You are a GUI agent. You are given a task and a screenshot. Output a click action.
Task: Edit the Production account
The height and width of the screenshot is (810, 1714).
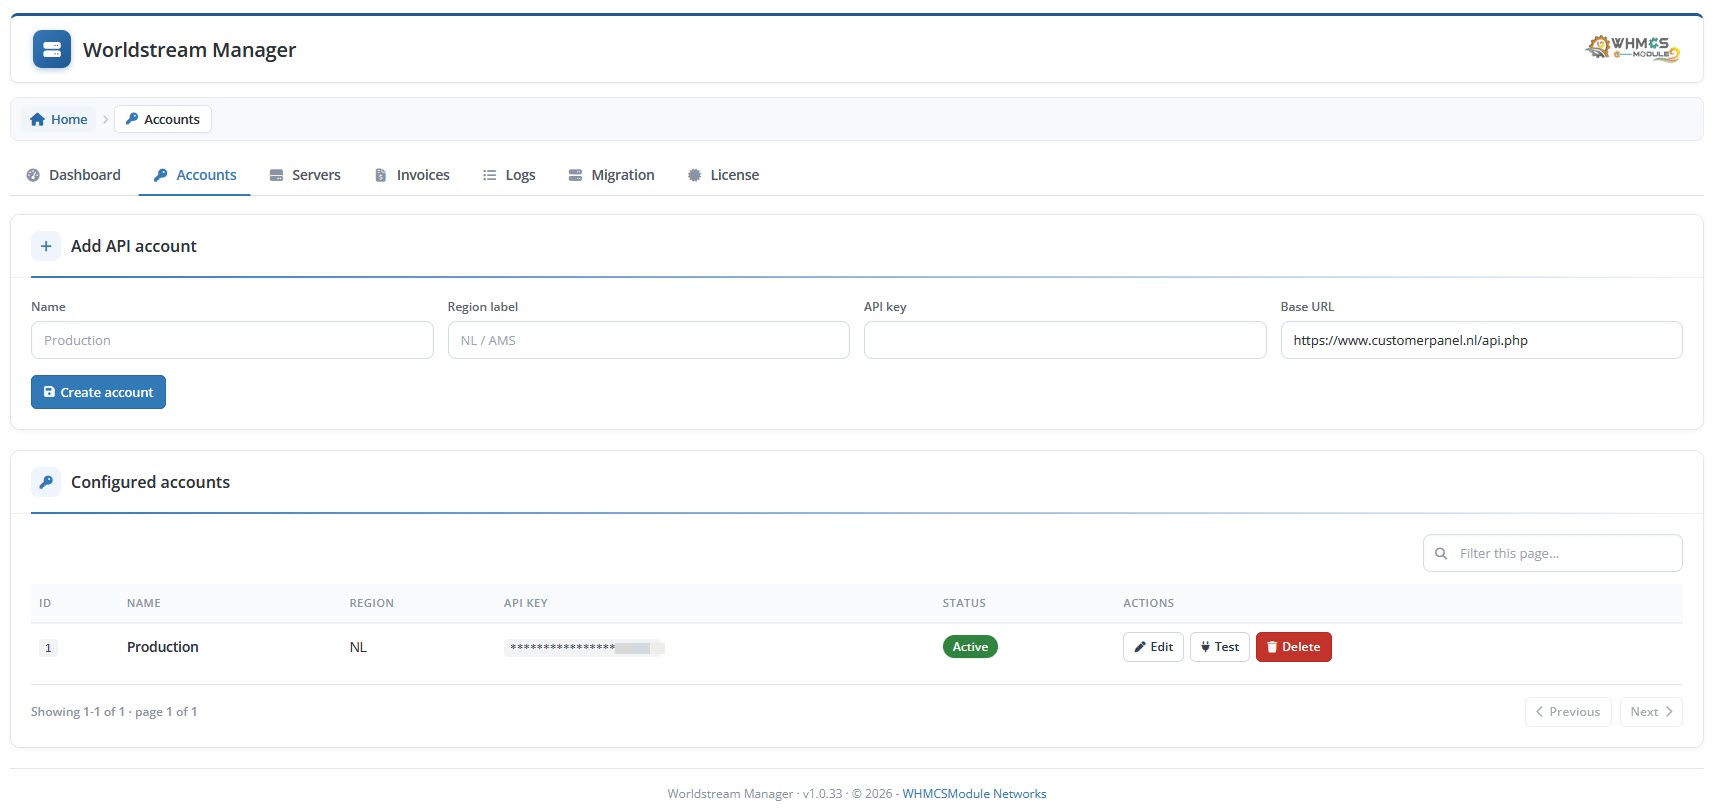[x=1153, y=647]
